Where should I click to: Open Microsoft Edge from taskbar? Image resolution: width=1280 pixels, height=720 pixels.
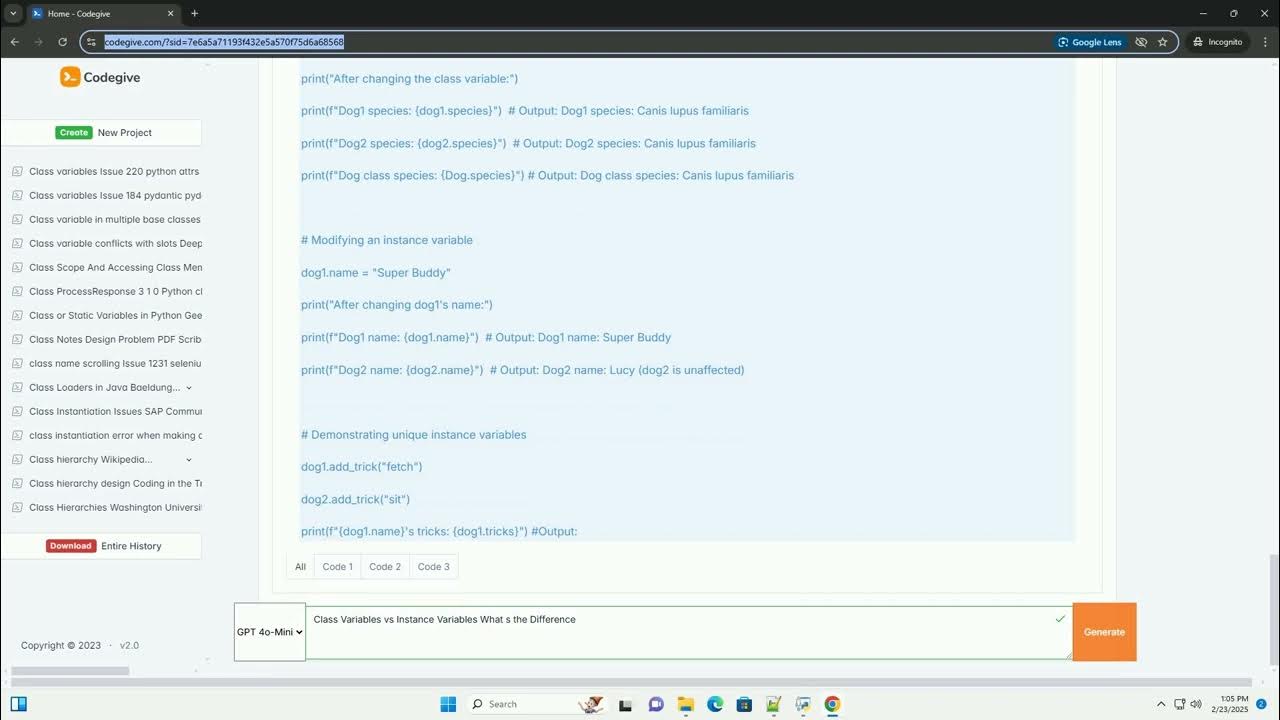click(715, 704)
